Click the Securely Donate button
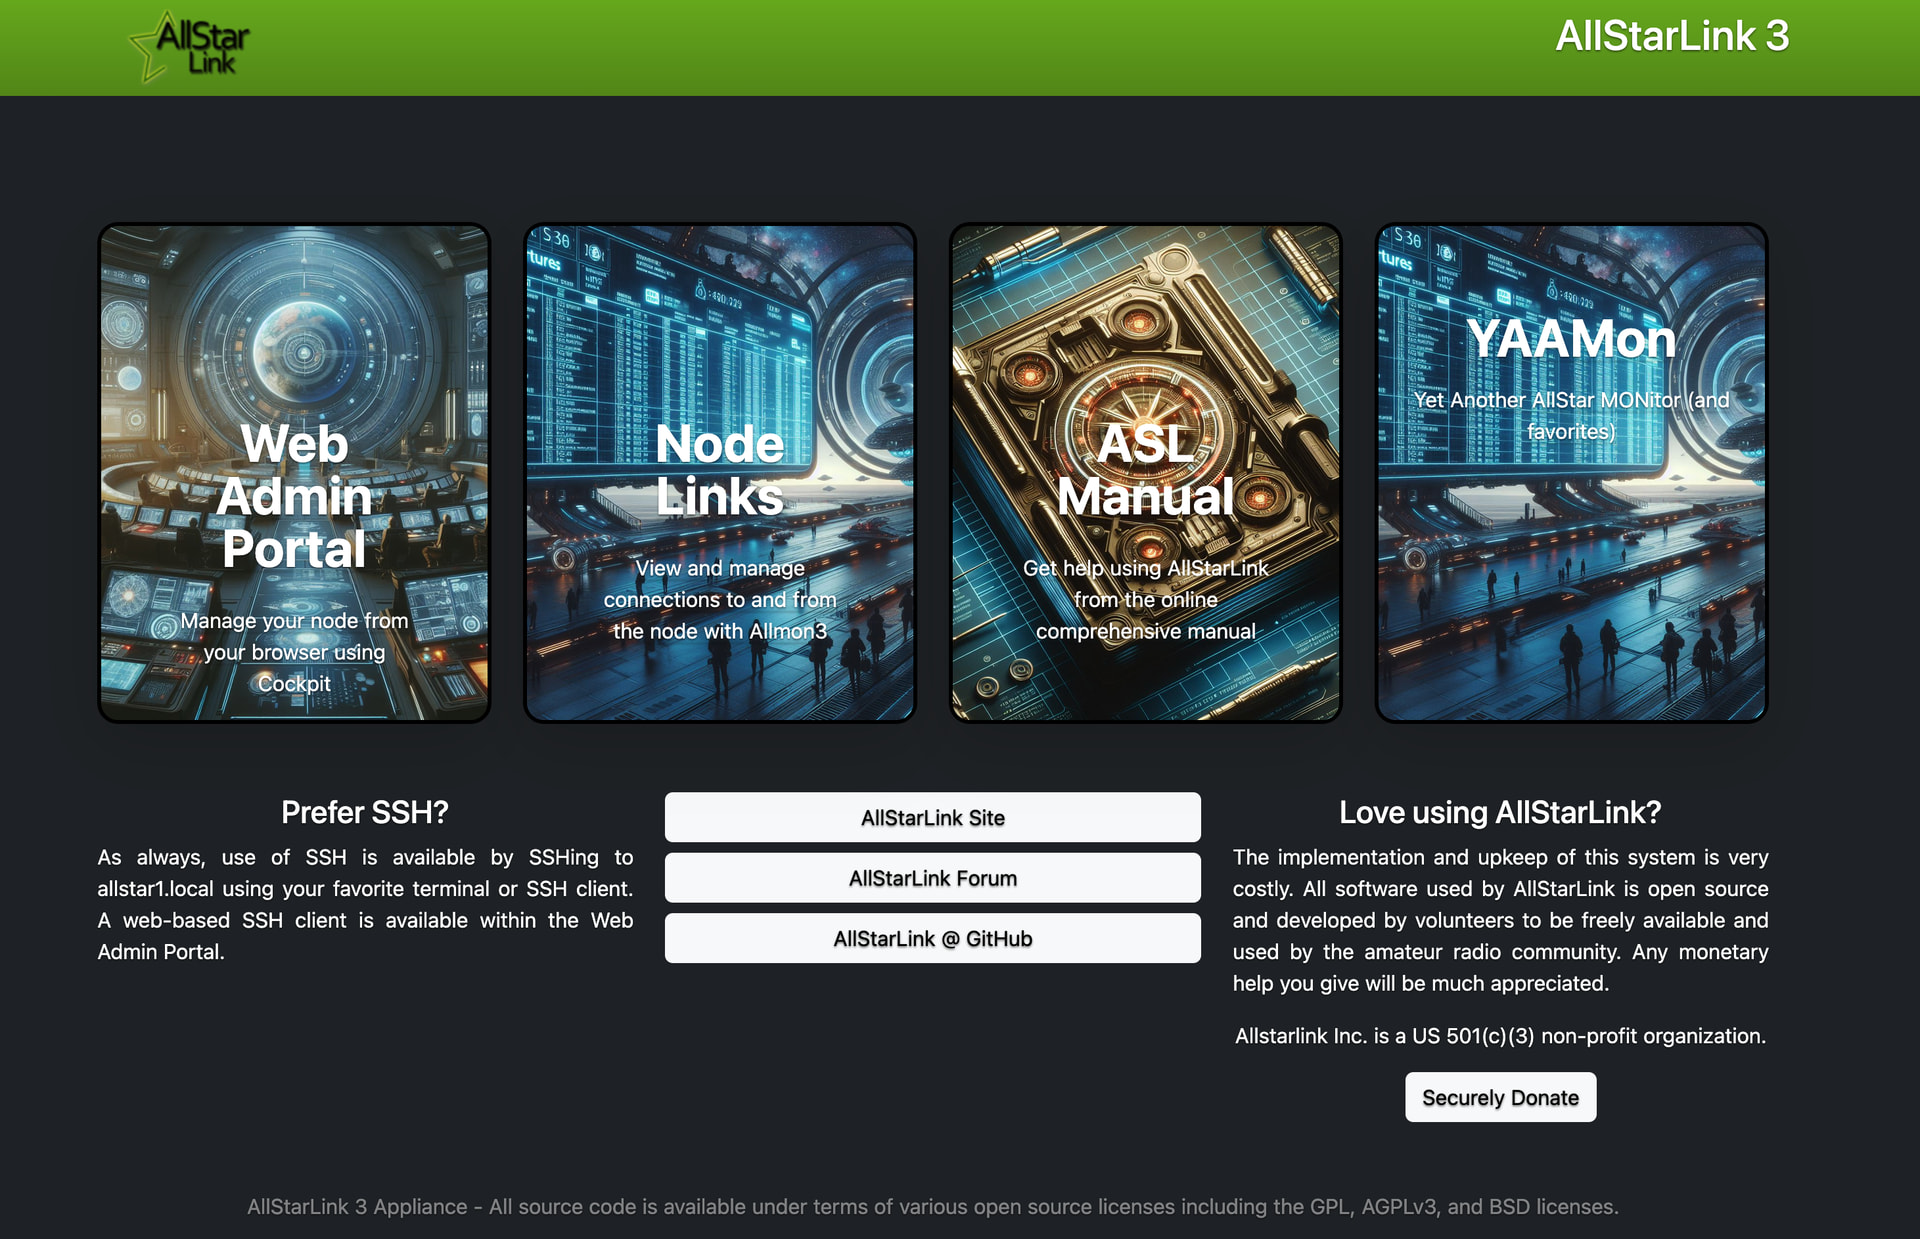The height and width of the screenshot is (1239, 1920). coord(1500,1097)
